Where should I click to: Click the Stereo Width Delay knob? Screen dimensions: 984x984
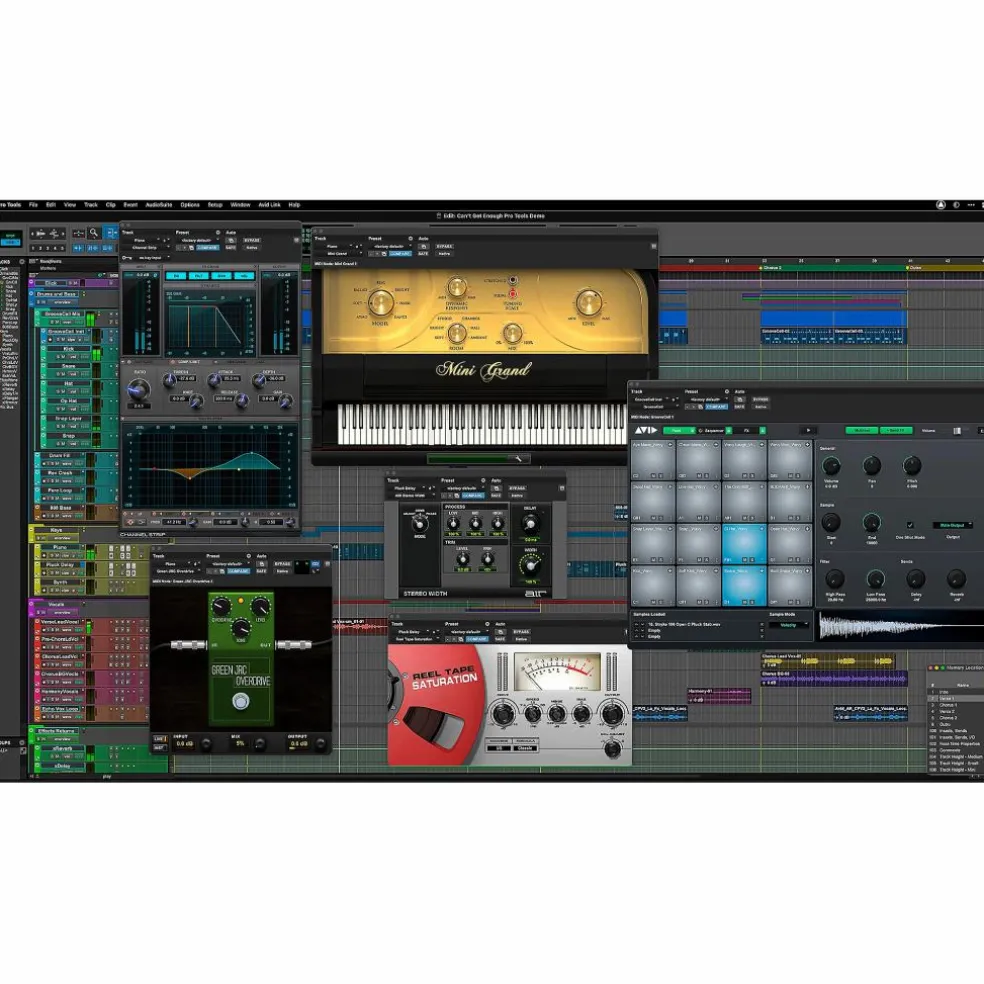531,523
